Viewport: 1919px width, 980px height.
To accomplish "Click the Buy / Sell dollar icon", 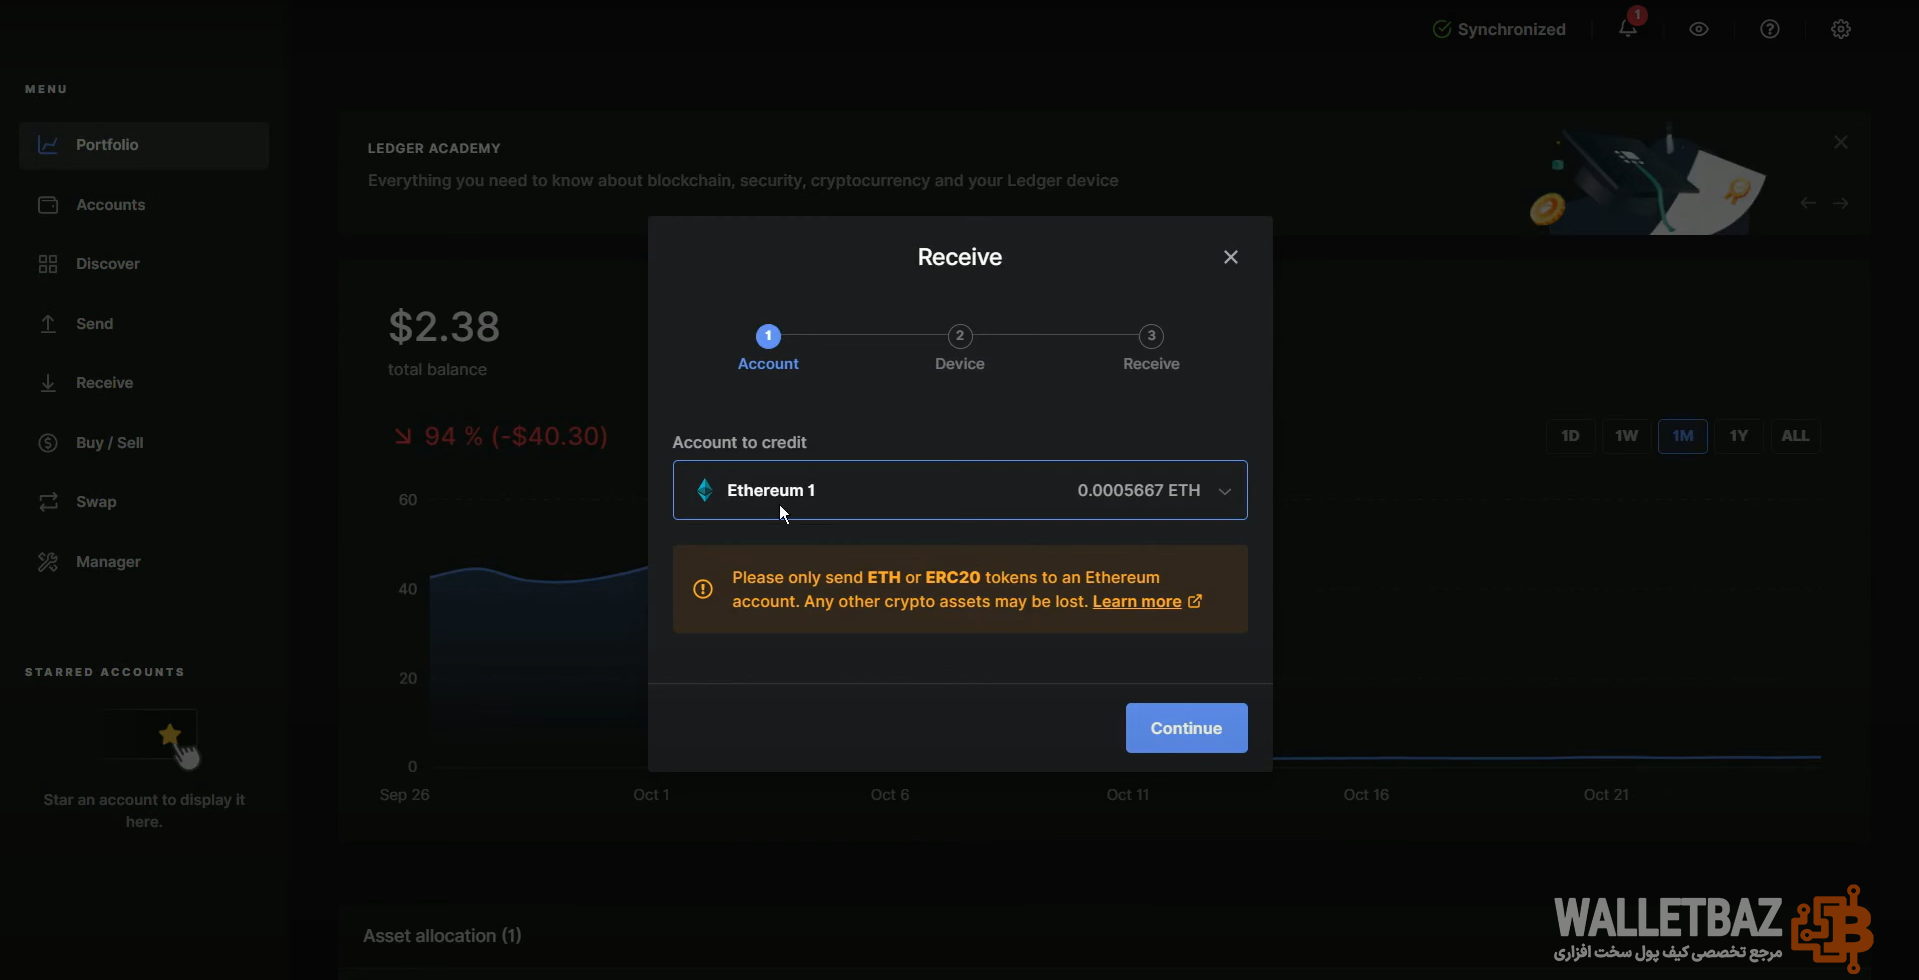I will (48, 443).
